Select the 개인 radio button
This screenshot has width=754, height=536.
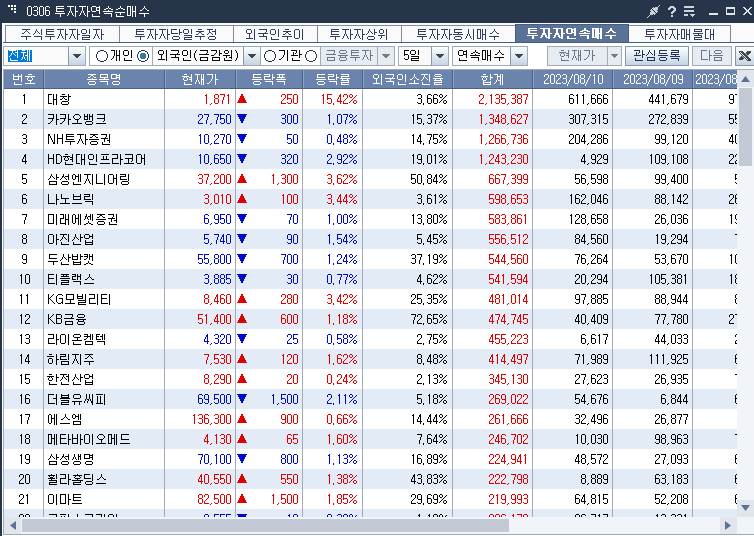(101, 56)
